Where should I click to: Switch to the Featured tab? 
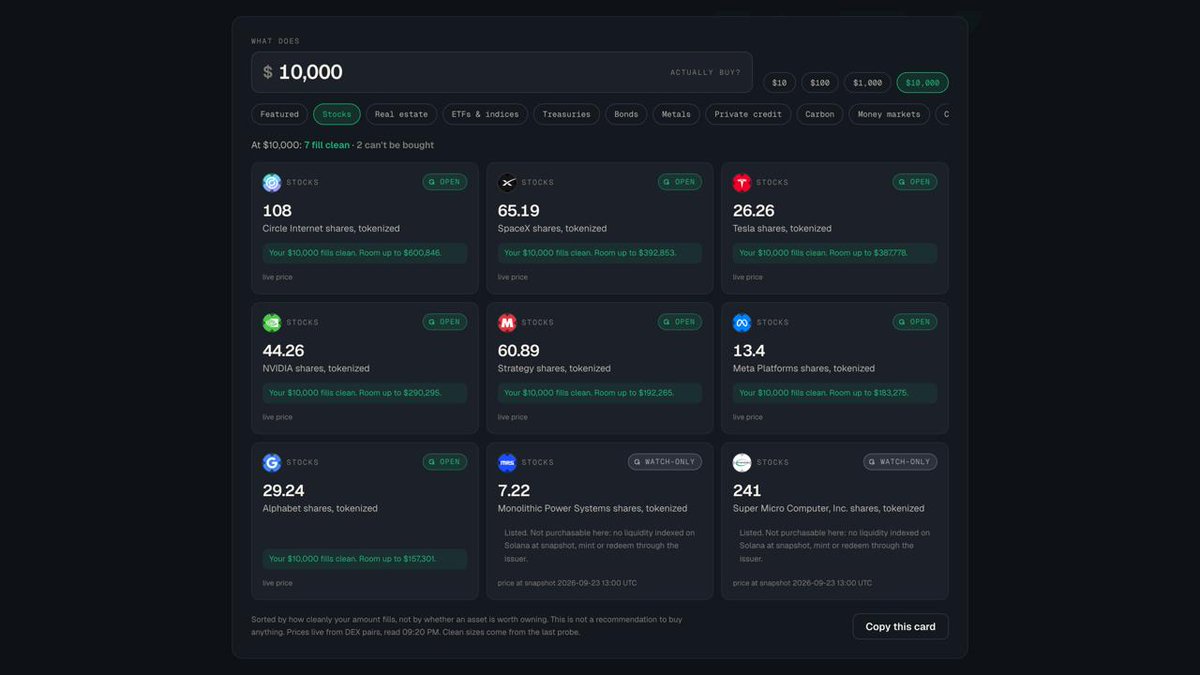point(280,114)
